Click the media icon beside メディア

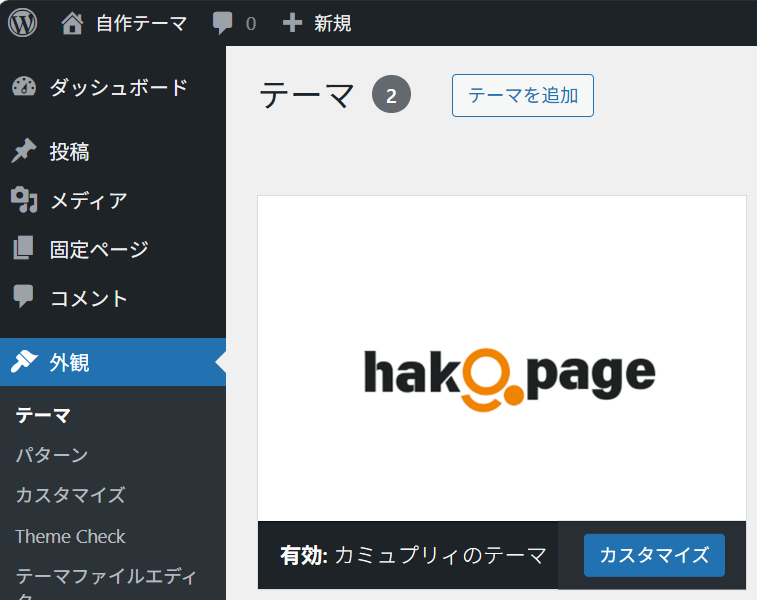click(24, 199)
